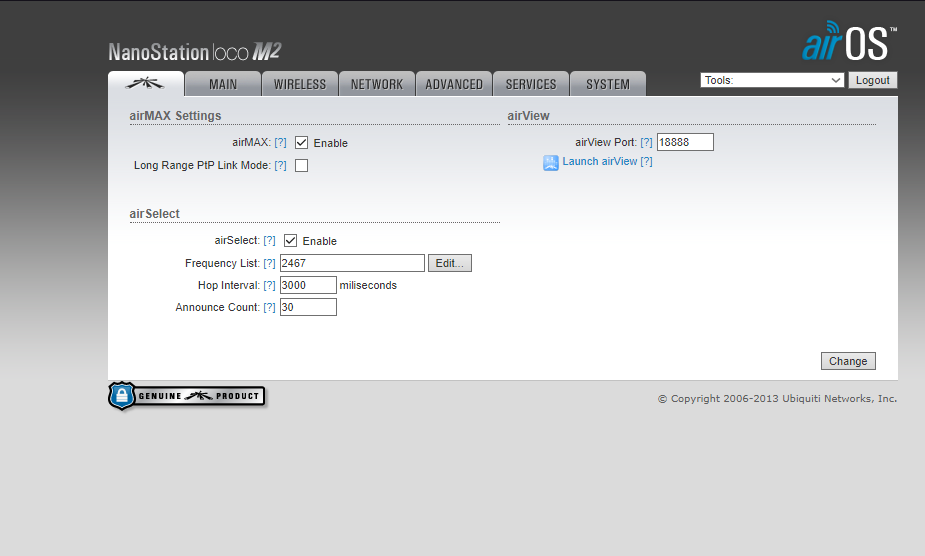This screenshot has width=925, height=556.
Task: Focus the Frequency List field
Action: tap(352, 263)
